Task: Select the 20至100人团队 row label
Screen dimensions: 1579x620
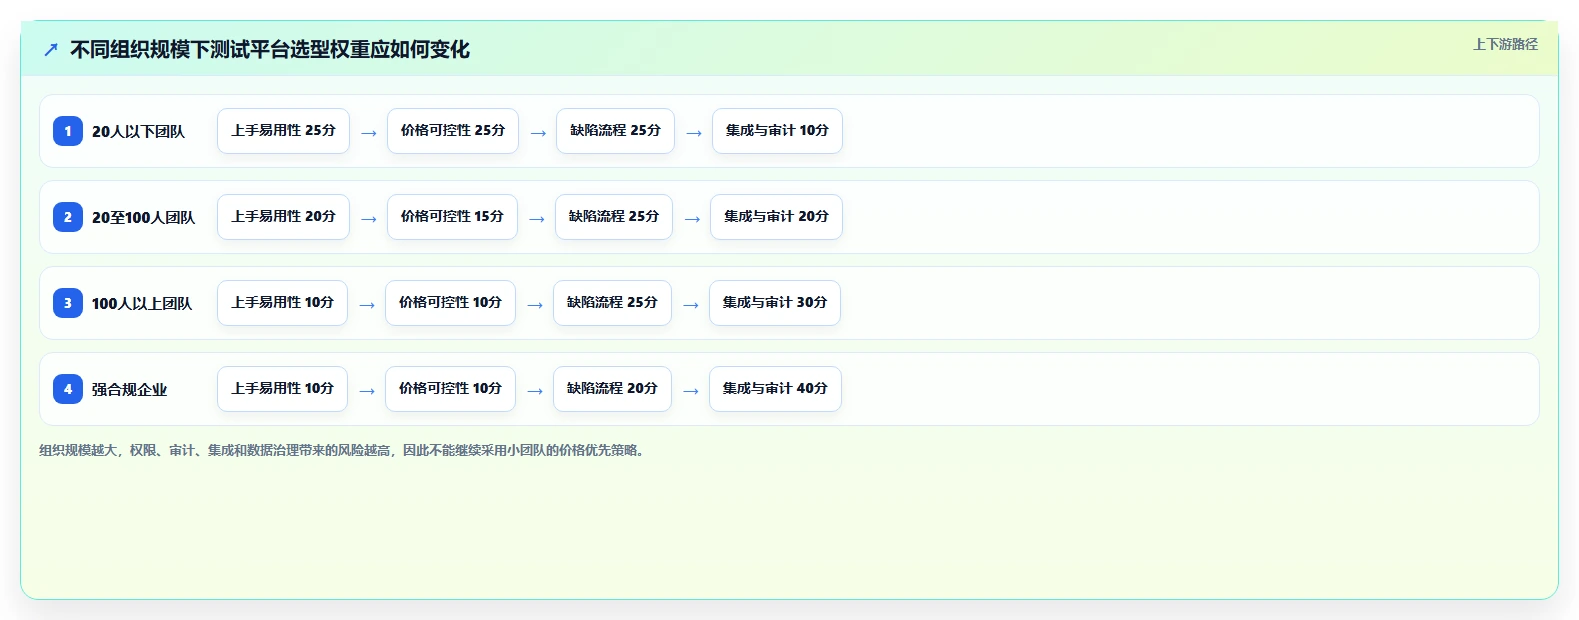Action: click(143, 217)
